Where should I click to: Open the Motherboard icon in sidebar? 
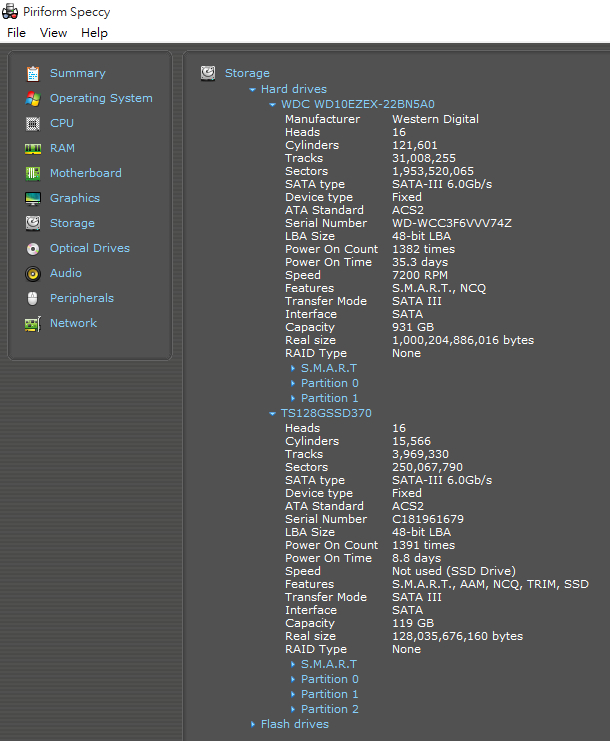tap(33, 173)
